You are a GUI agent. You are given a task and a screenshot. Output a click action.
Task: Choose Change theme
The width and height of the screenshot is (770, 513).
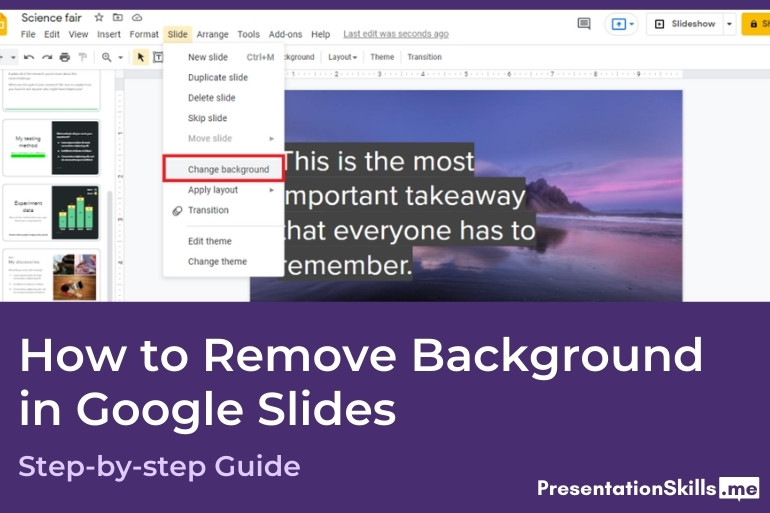(224, 262)
